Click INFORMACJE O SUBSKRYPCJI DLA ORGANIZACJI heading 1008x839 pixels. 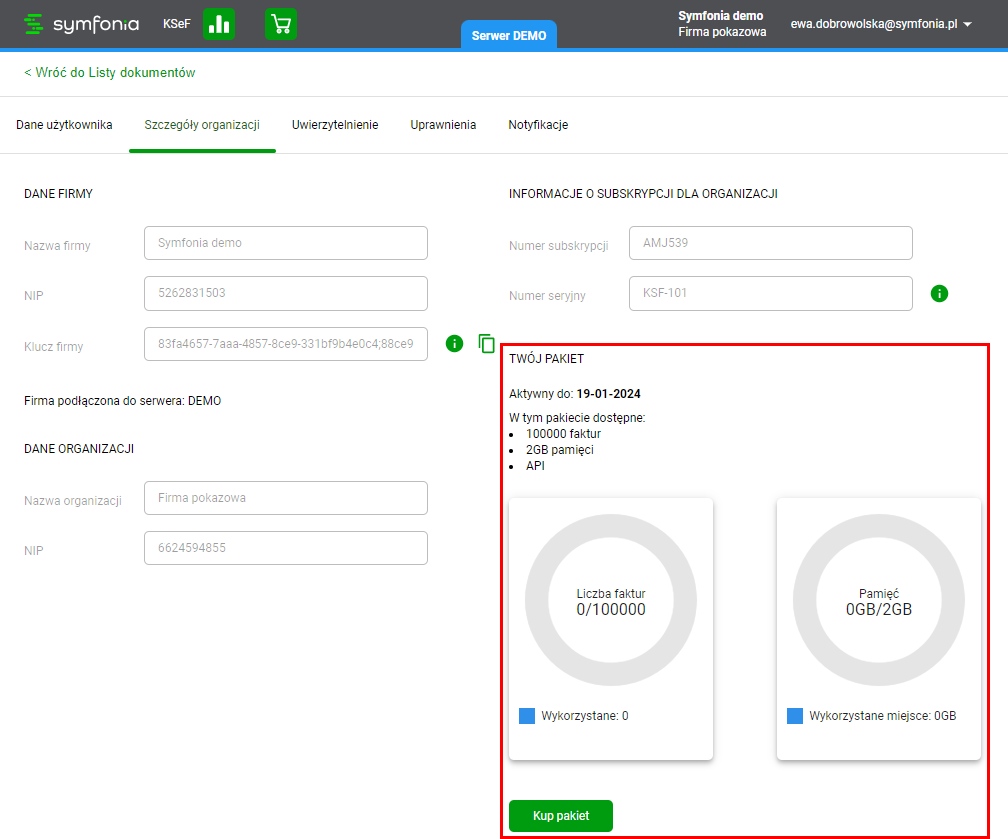point(644,194)
